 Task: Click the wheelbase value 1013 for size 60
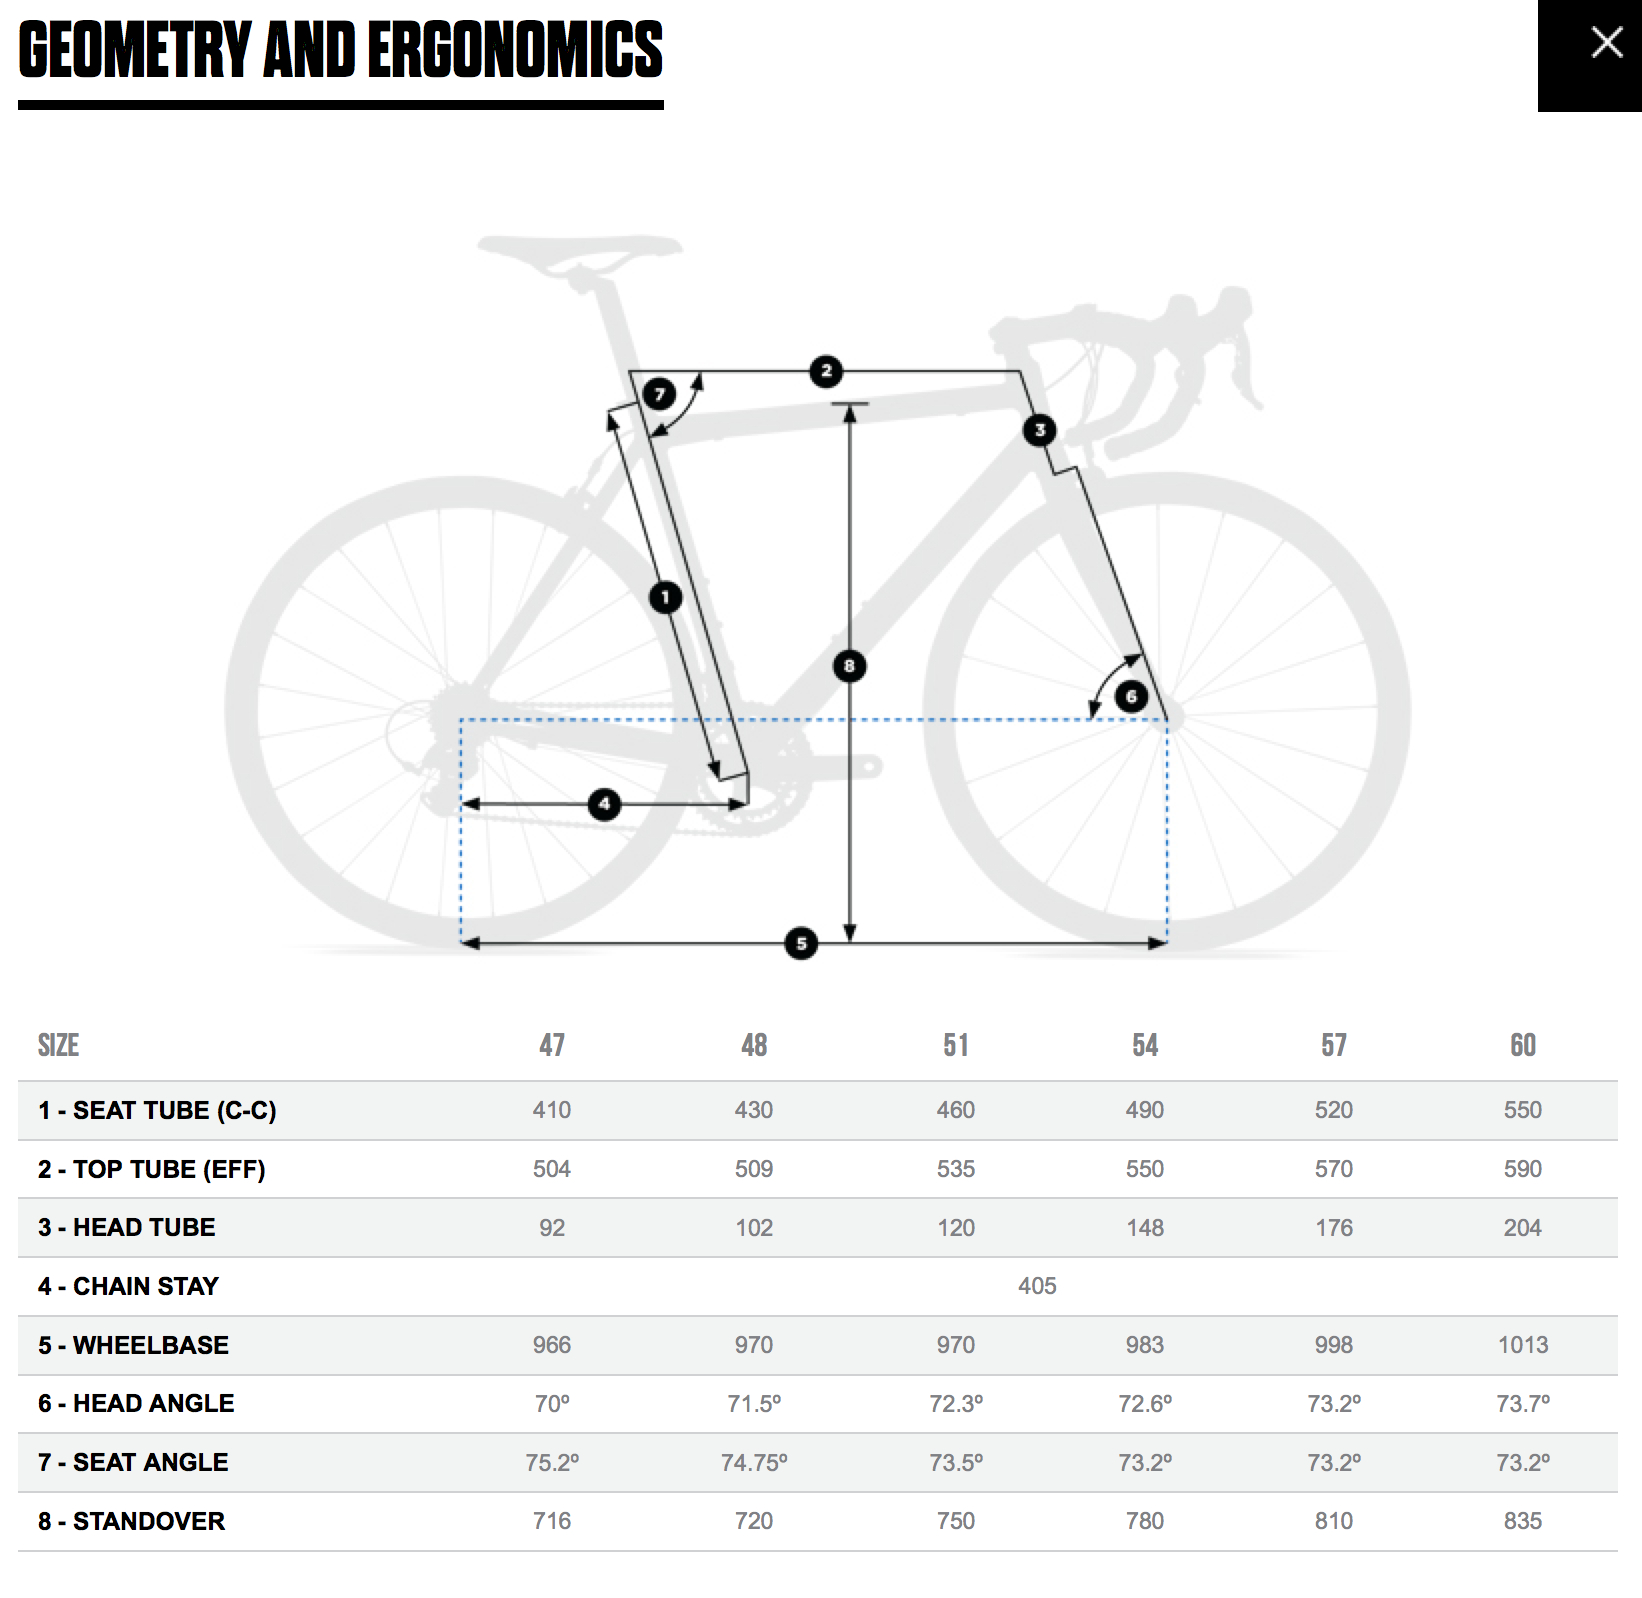pos(1522,1345)
